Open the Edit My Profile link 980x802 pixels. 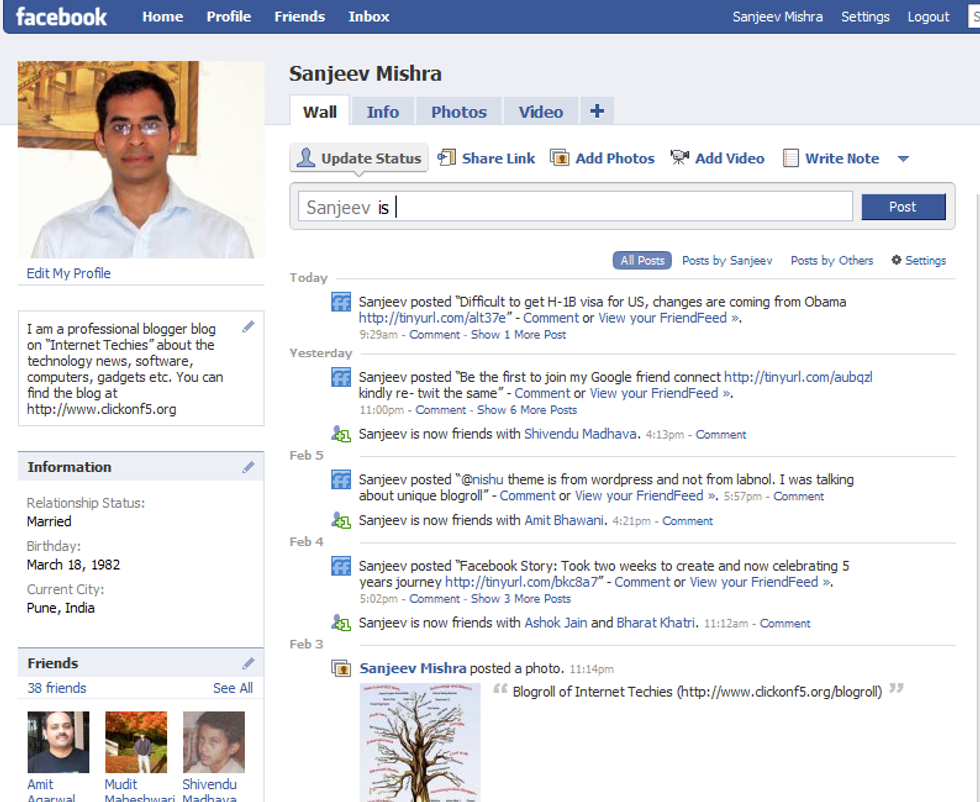point(69,273)
